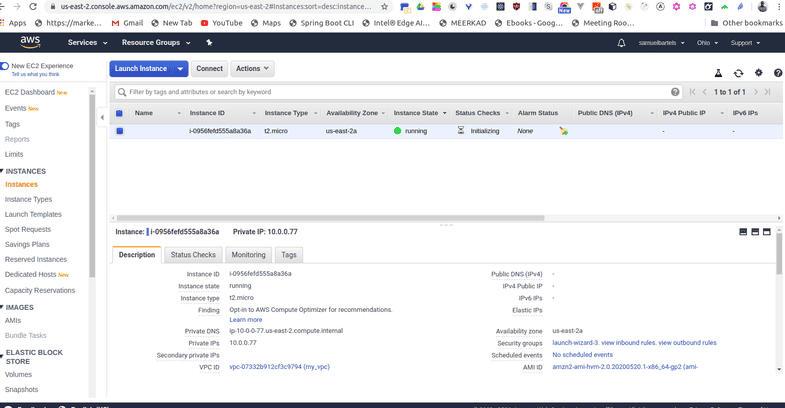Collapse IMAGES sidebar section
The width and height of the screenshot is (785, 408).
pyautogui.click(x=2, y=307)
